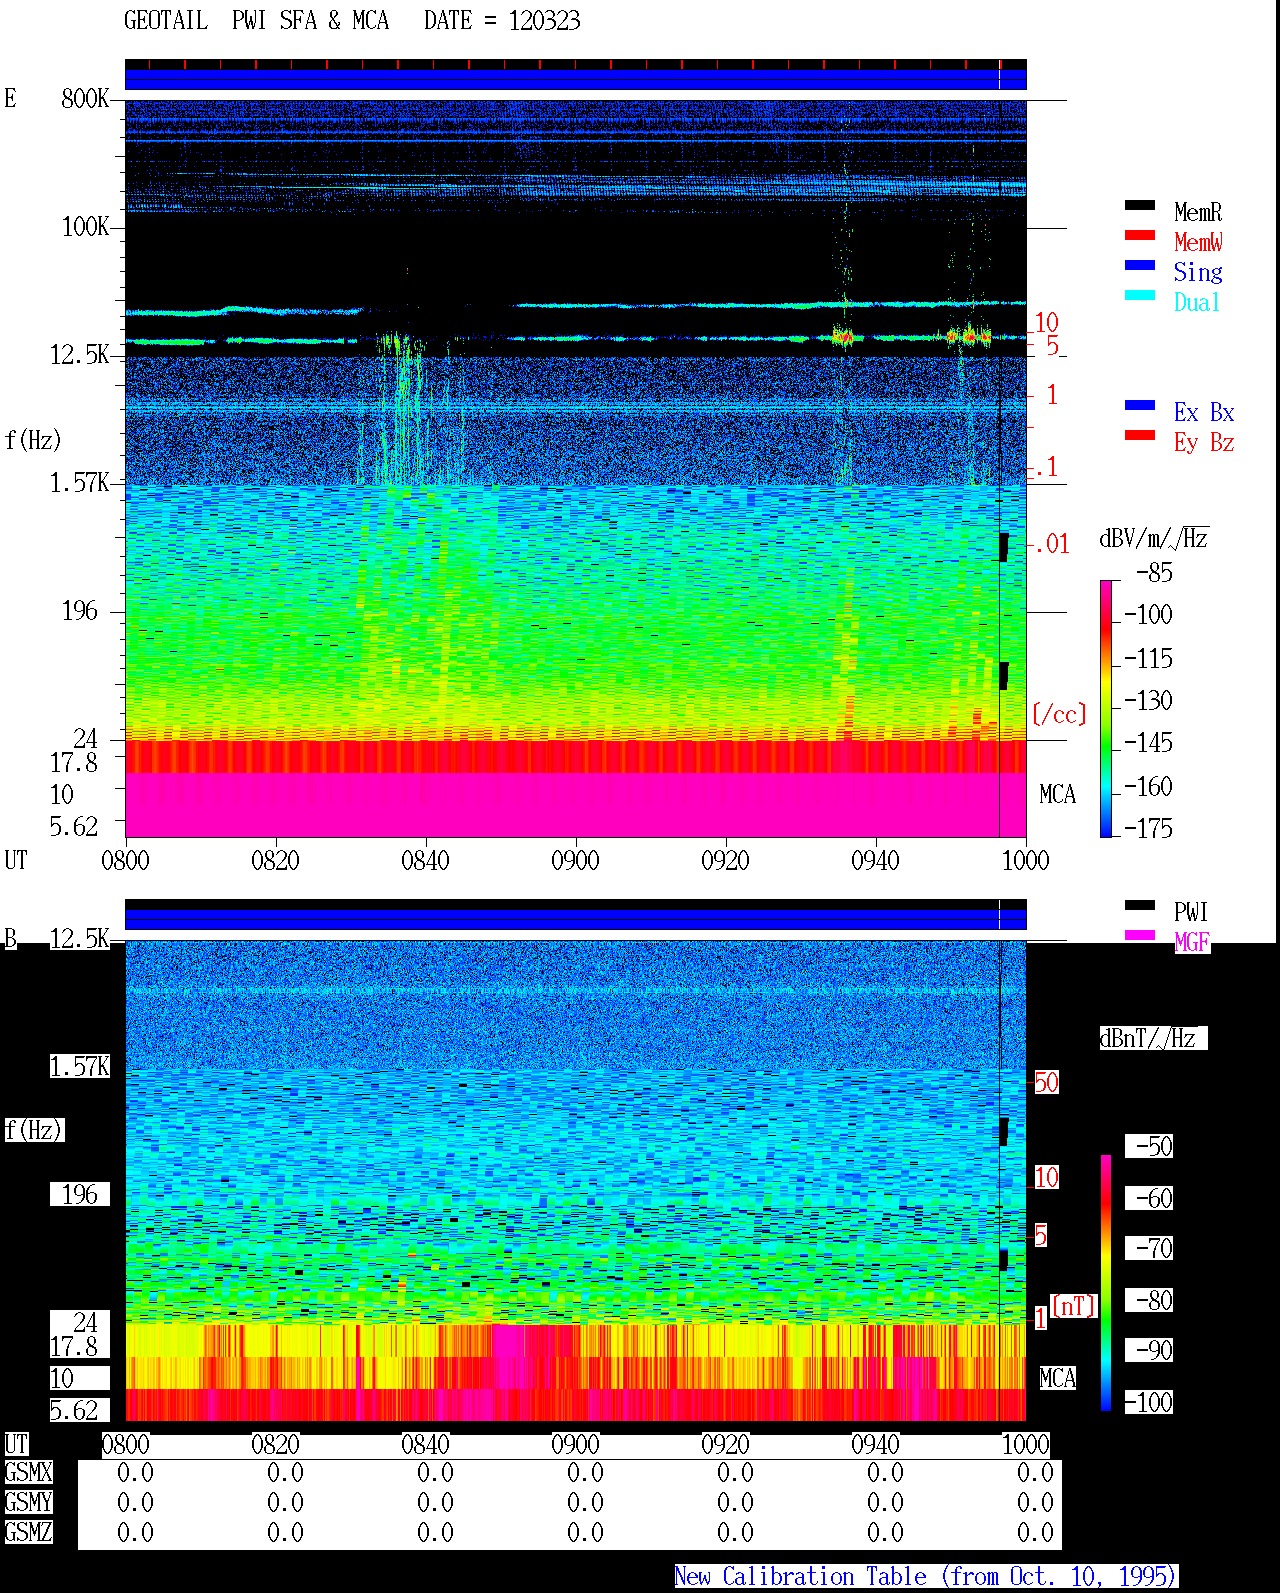
Task: Click the red [nT] unit label
Action: 1074,1305
